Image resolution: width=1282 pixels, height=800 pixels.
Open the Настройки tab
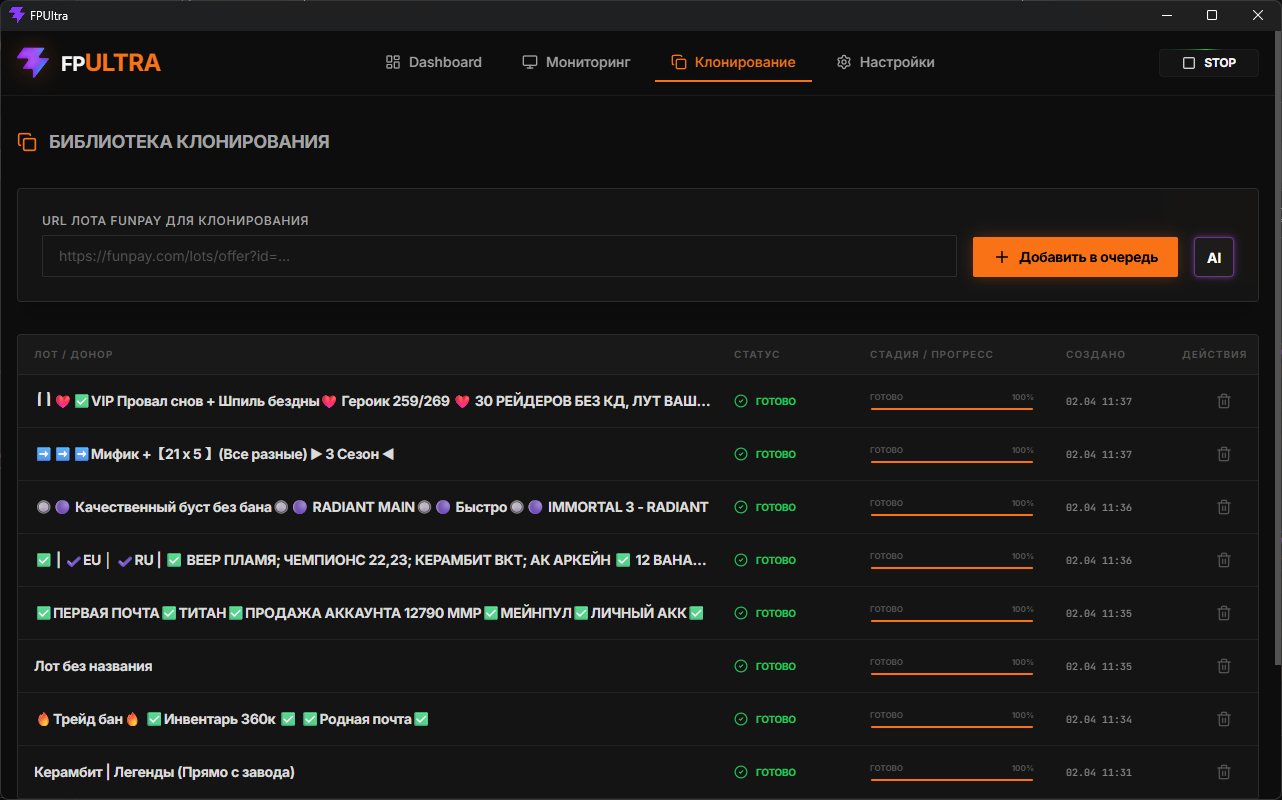[x=885, y=62]
